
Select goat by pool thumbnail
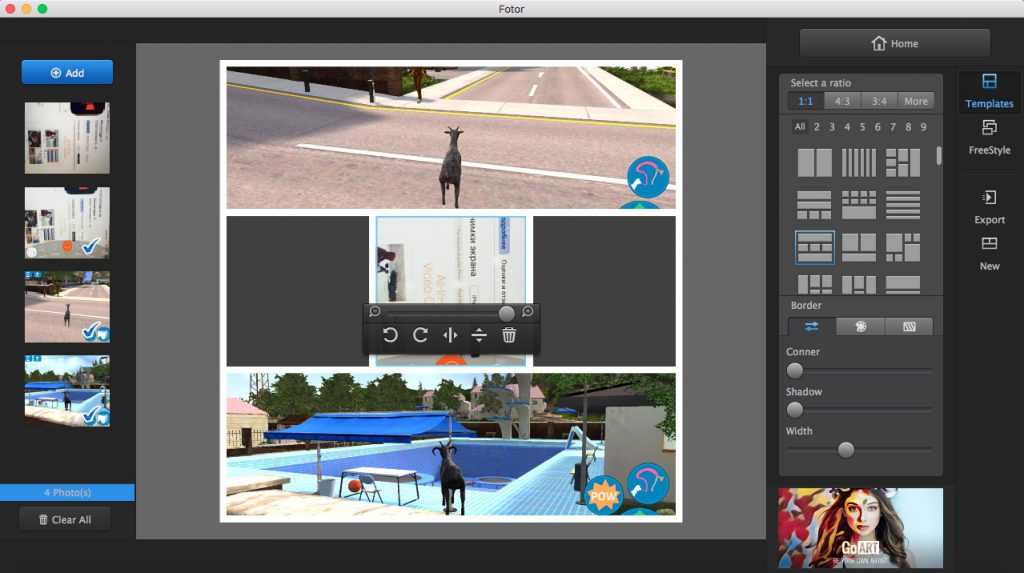[x=67, y=391]
